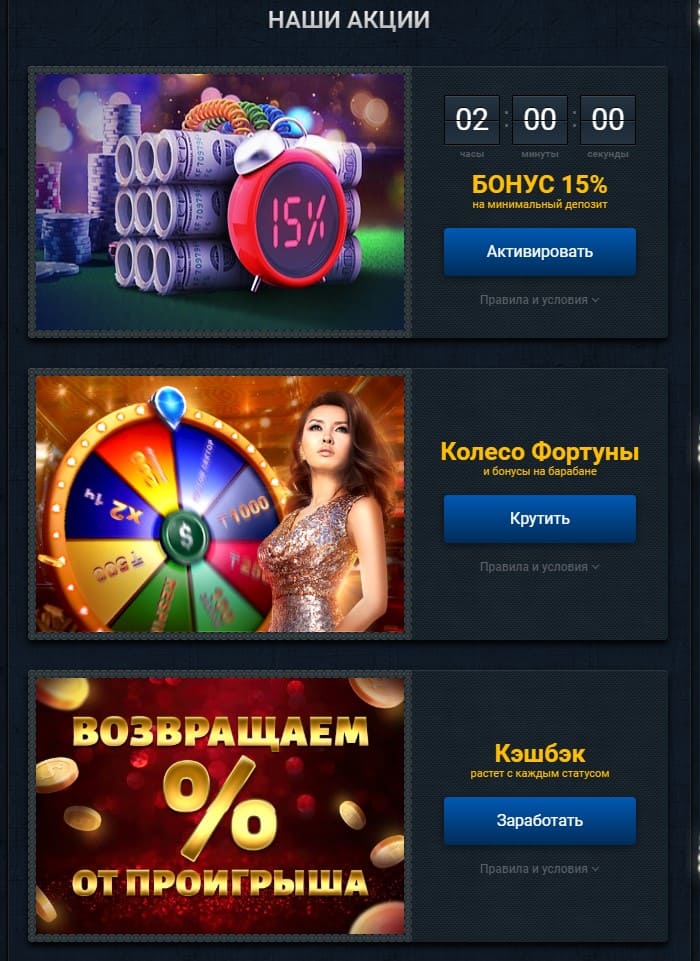The image size is (700, 961).
Task: Click the Колесо Фортуны title
Action: point(539,452)
